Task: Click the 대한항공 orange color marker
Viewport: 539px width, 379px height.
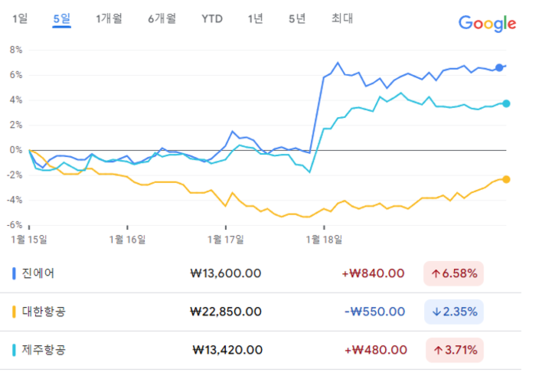Action: coord(14,312)
